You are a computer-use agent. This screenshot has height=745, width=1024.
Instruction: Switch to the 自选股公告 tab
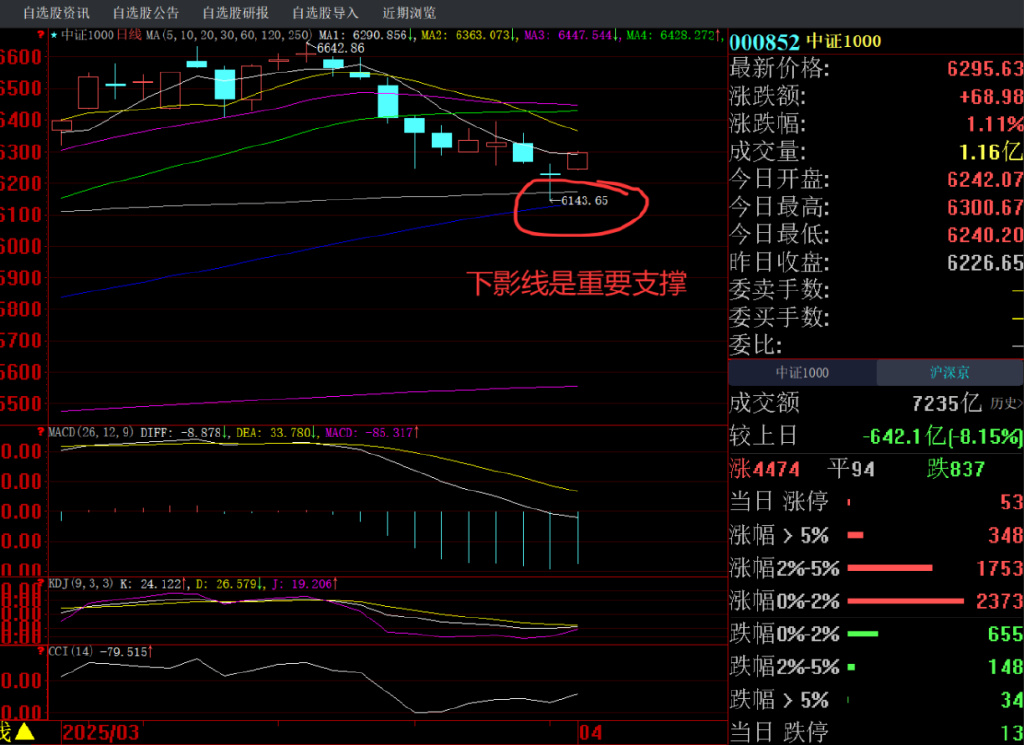pos(146,13)
